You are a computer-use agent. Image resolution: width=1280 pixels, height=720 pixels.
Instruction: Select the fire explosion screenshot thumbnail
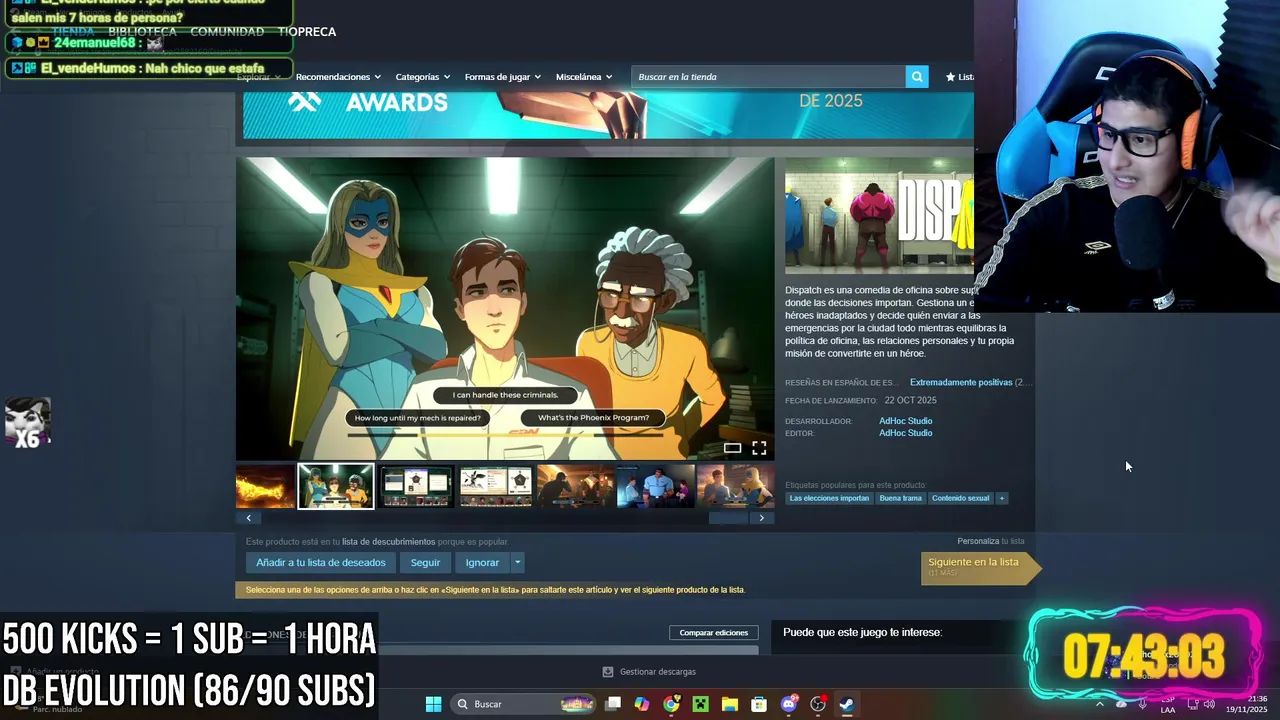pyautogui.click(x=265, y=486)
